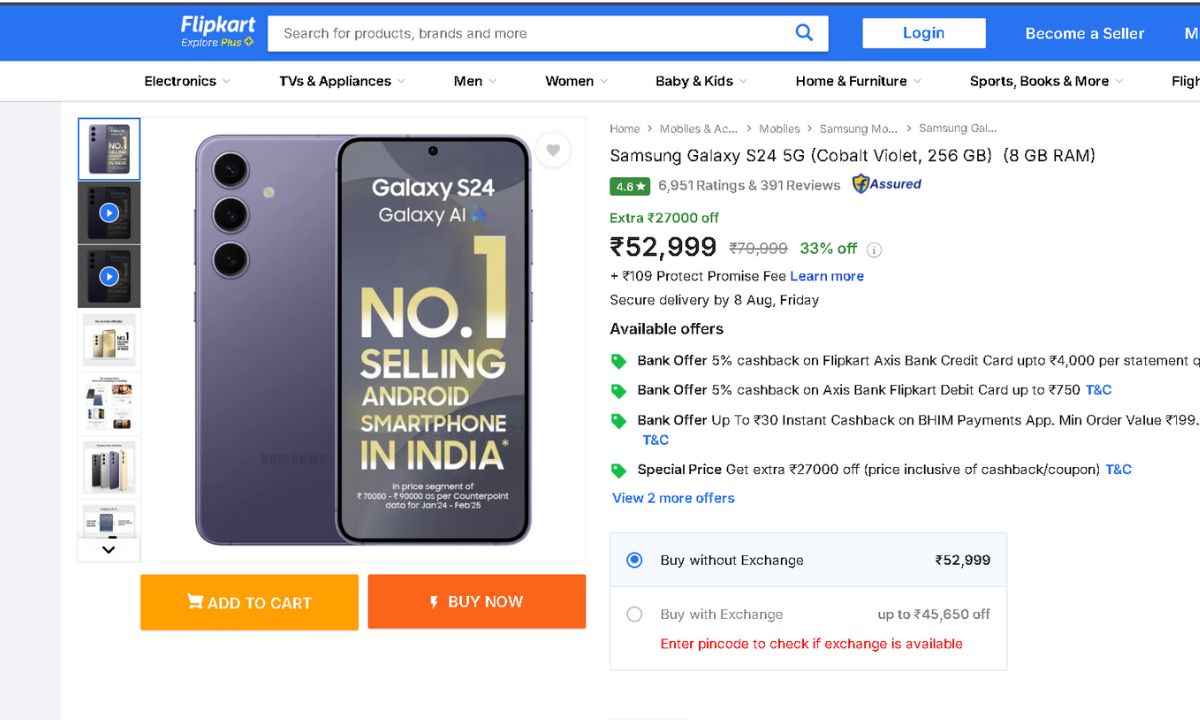1200x720 pixels.
Task: Select the gold phone thumbnail image
Action: (x=109, y=340)
